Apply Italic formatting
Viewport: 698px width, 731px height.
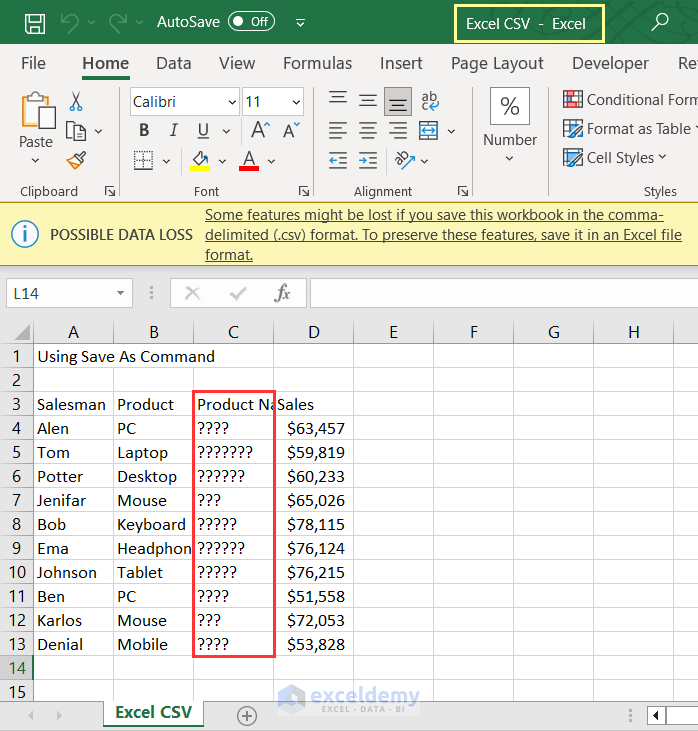173,131
